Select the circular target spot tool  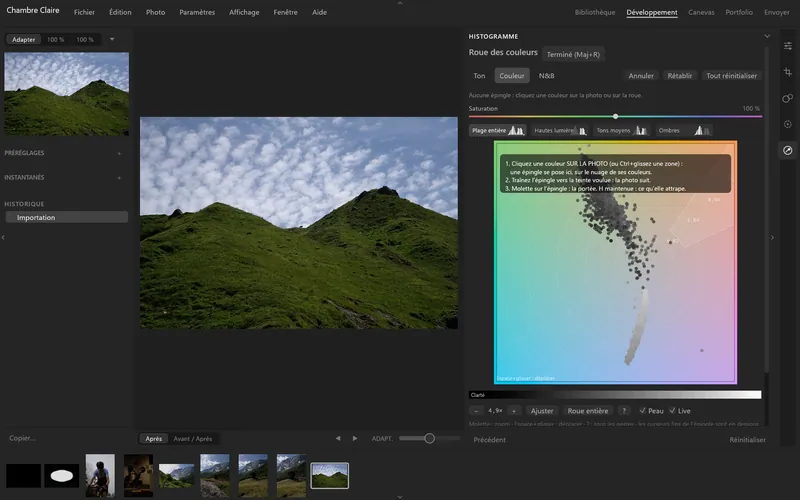point(788,124)
